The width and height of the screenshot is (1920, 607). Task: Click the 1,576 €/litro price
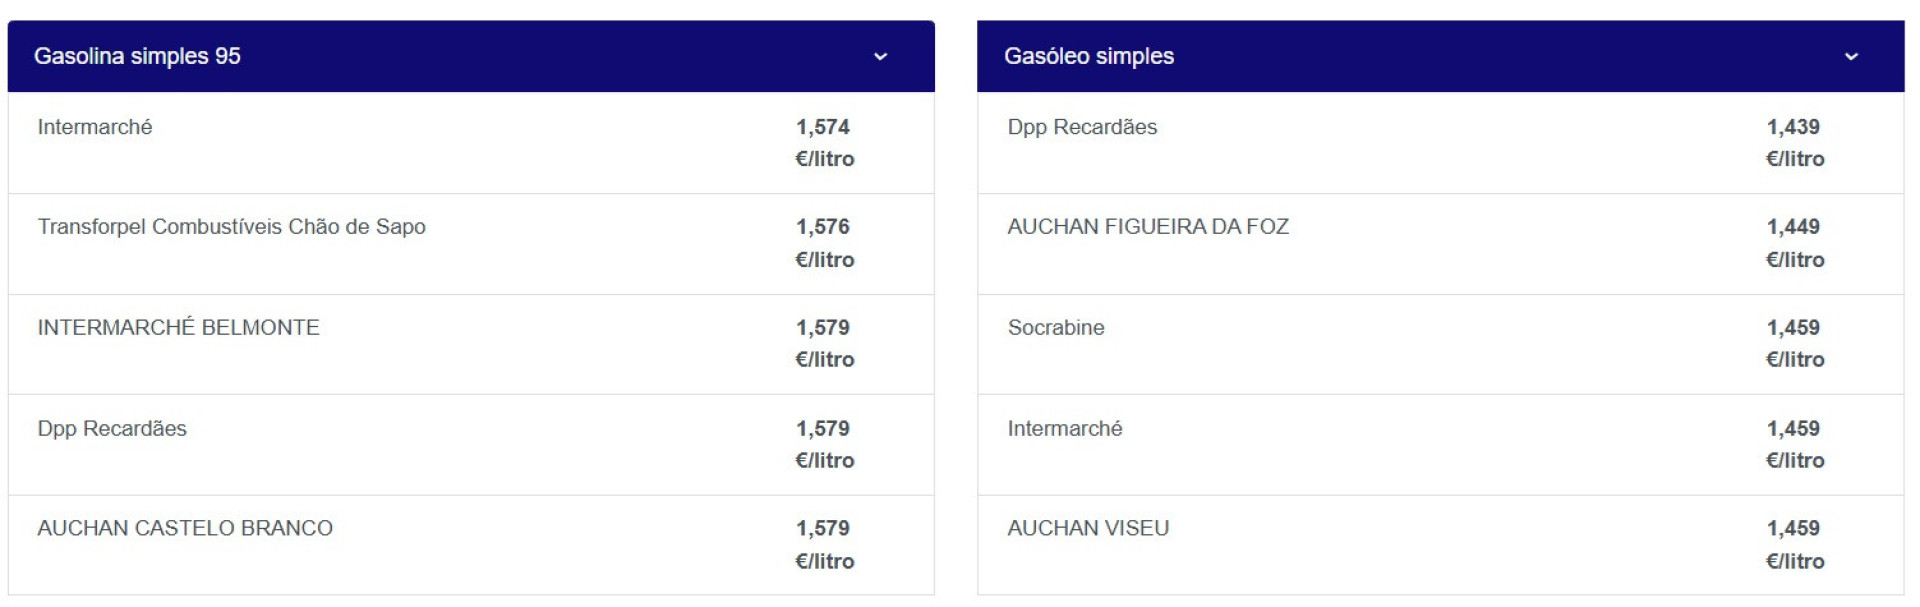click(824, 243)
